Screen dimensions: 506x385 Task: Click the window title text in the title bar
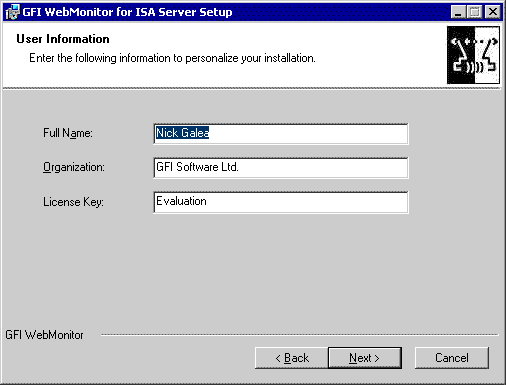coord(127,12)
